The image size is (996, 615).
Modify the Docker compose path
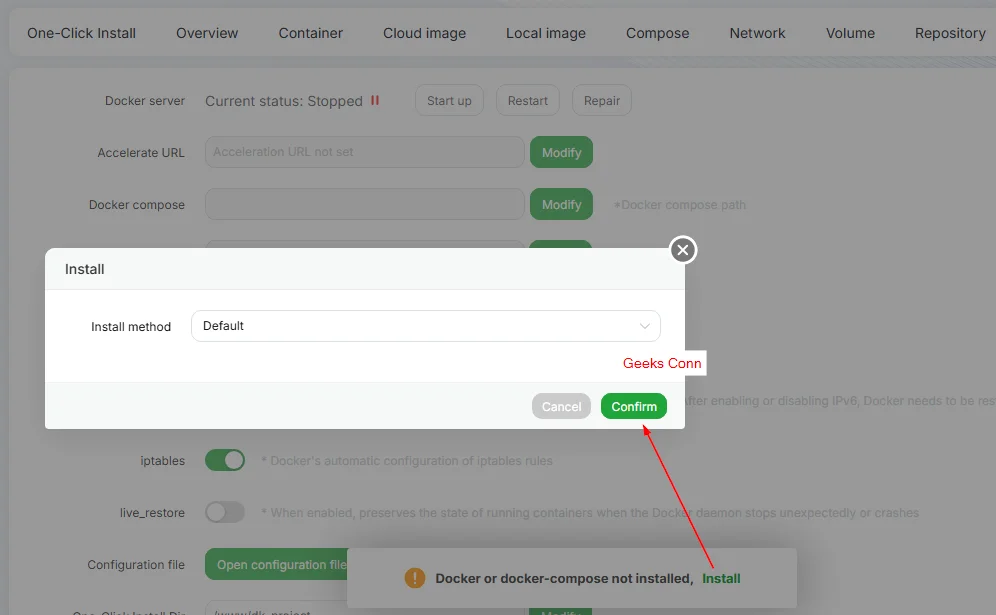point(561,204)
